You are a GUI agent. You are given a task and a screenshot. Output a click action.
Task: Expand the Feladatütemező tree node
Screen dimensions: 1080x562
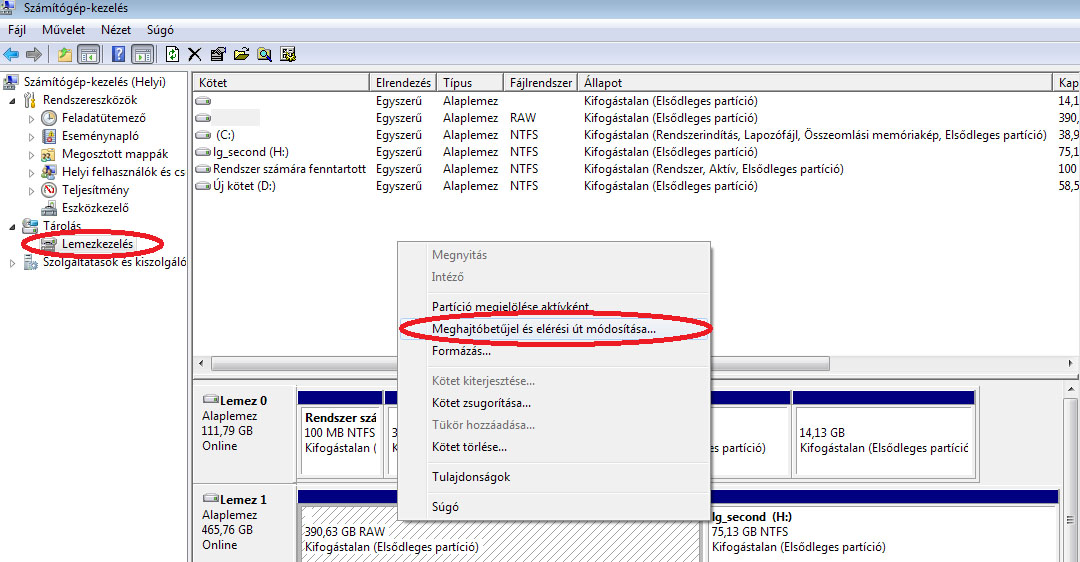tap(31, 118)
